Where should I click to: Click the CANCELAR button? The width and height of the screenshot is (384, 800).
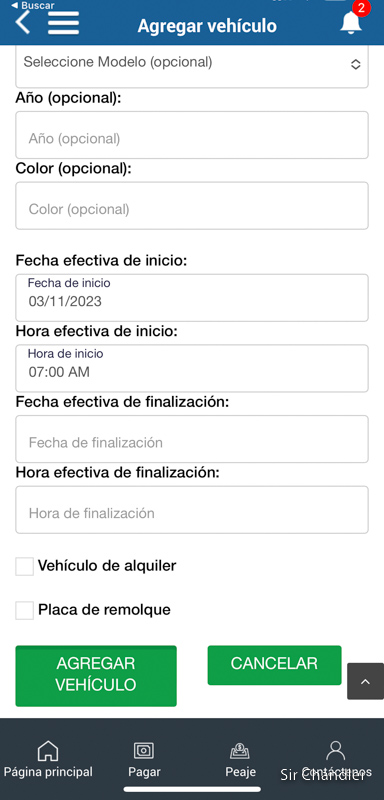274,665
